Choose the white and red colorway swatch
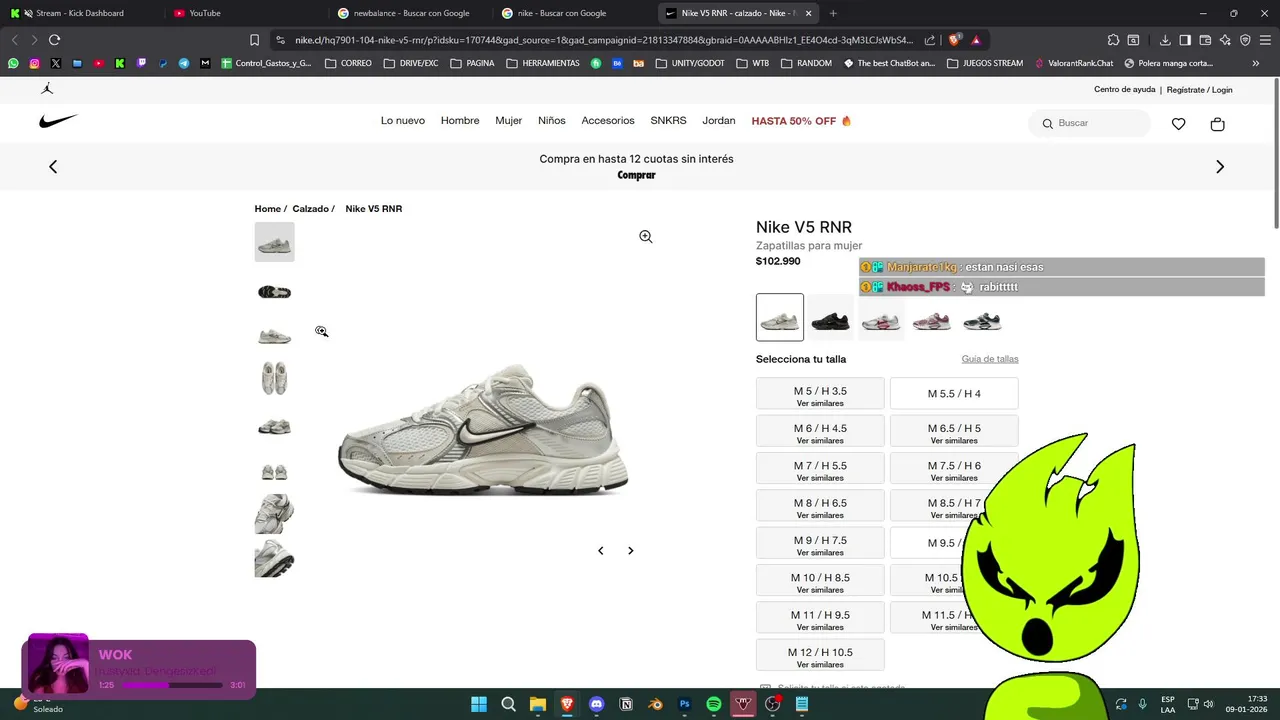Screen dimensions: 1280x720 click(881, 320)
